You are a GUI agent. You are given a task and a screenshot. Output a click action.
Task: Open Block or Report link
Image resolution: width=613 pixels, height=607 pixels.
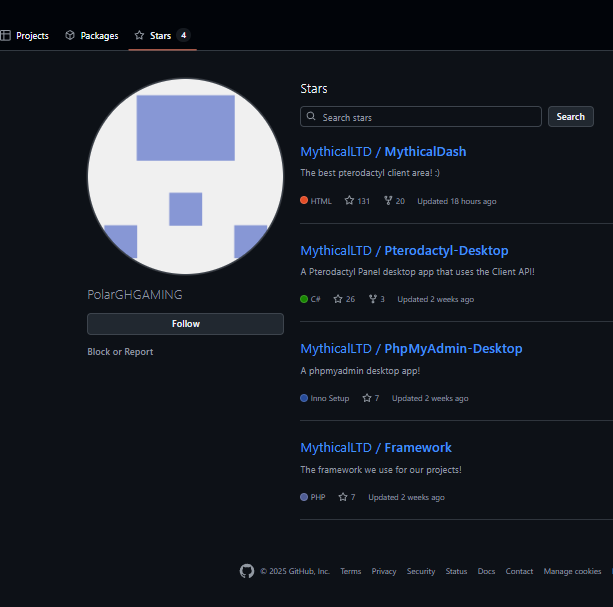(120, 352)
